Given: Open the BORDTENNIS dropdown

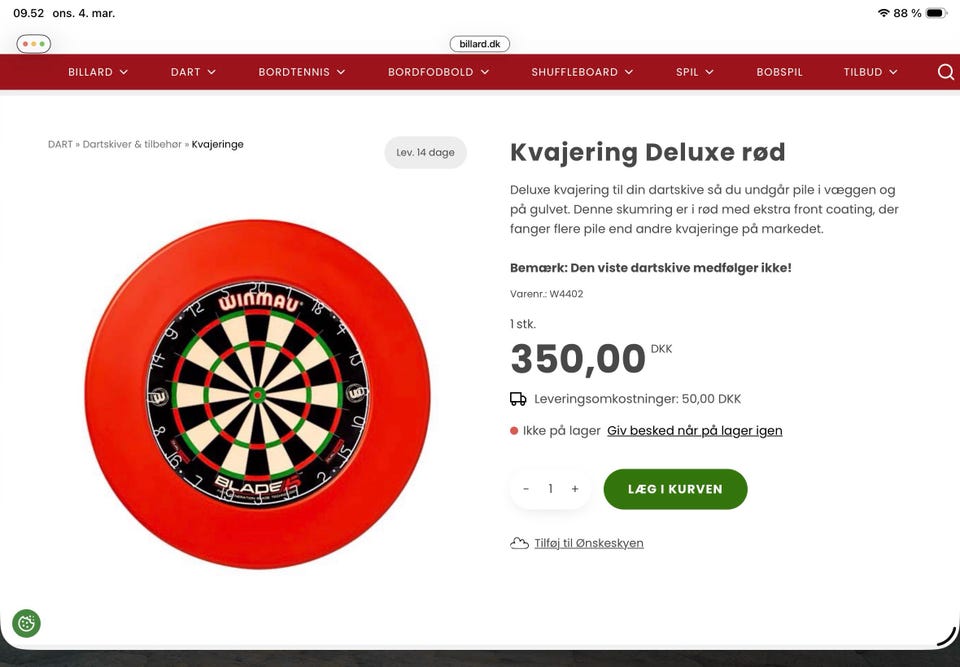Looking at the screenshot, I should coord(302,72).
